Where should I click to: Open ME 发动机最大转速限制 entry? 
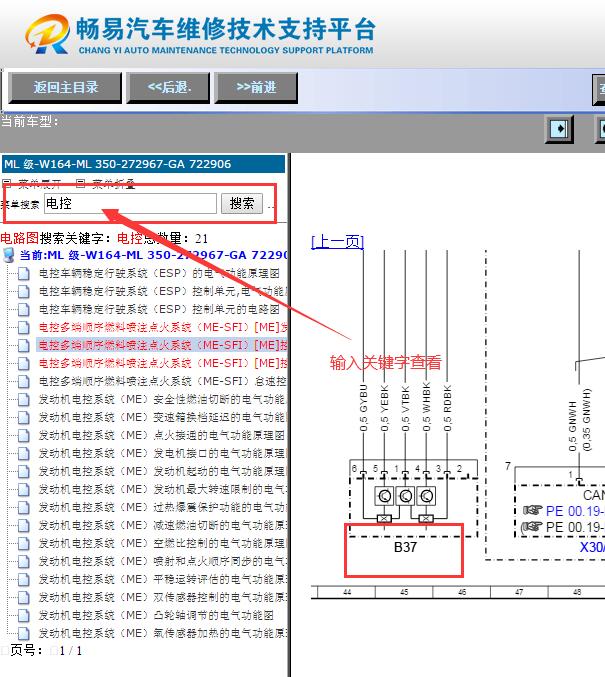pyautogui.click(x=163, y=489)
